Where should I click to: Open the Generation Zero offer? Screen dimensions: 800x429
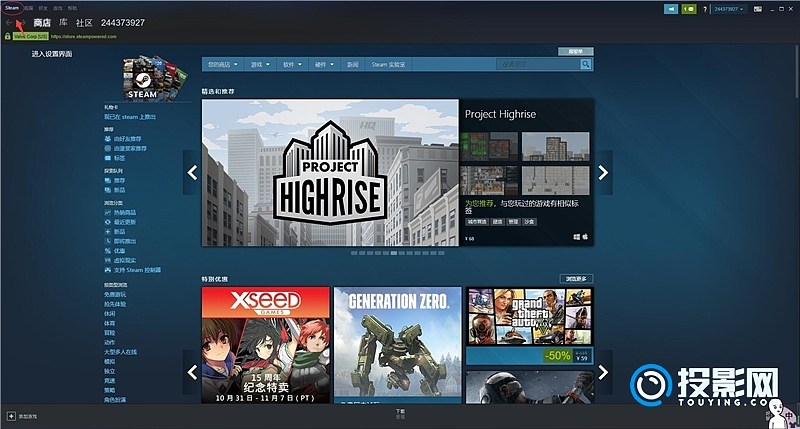397,345
